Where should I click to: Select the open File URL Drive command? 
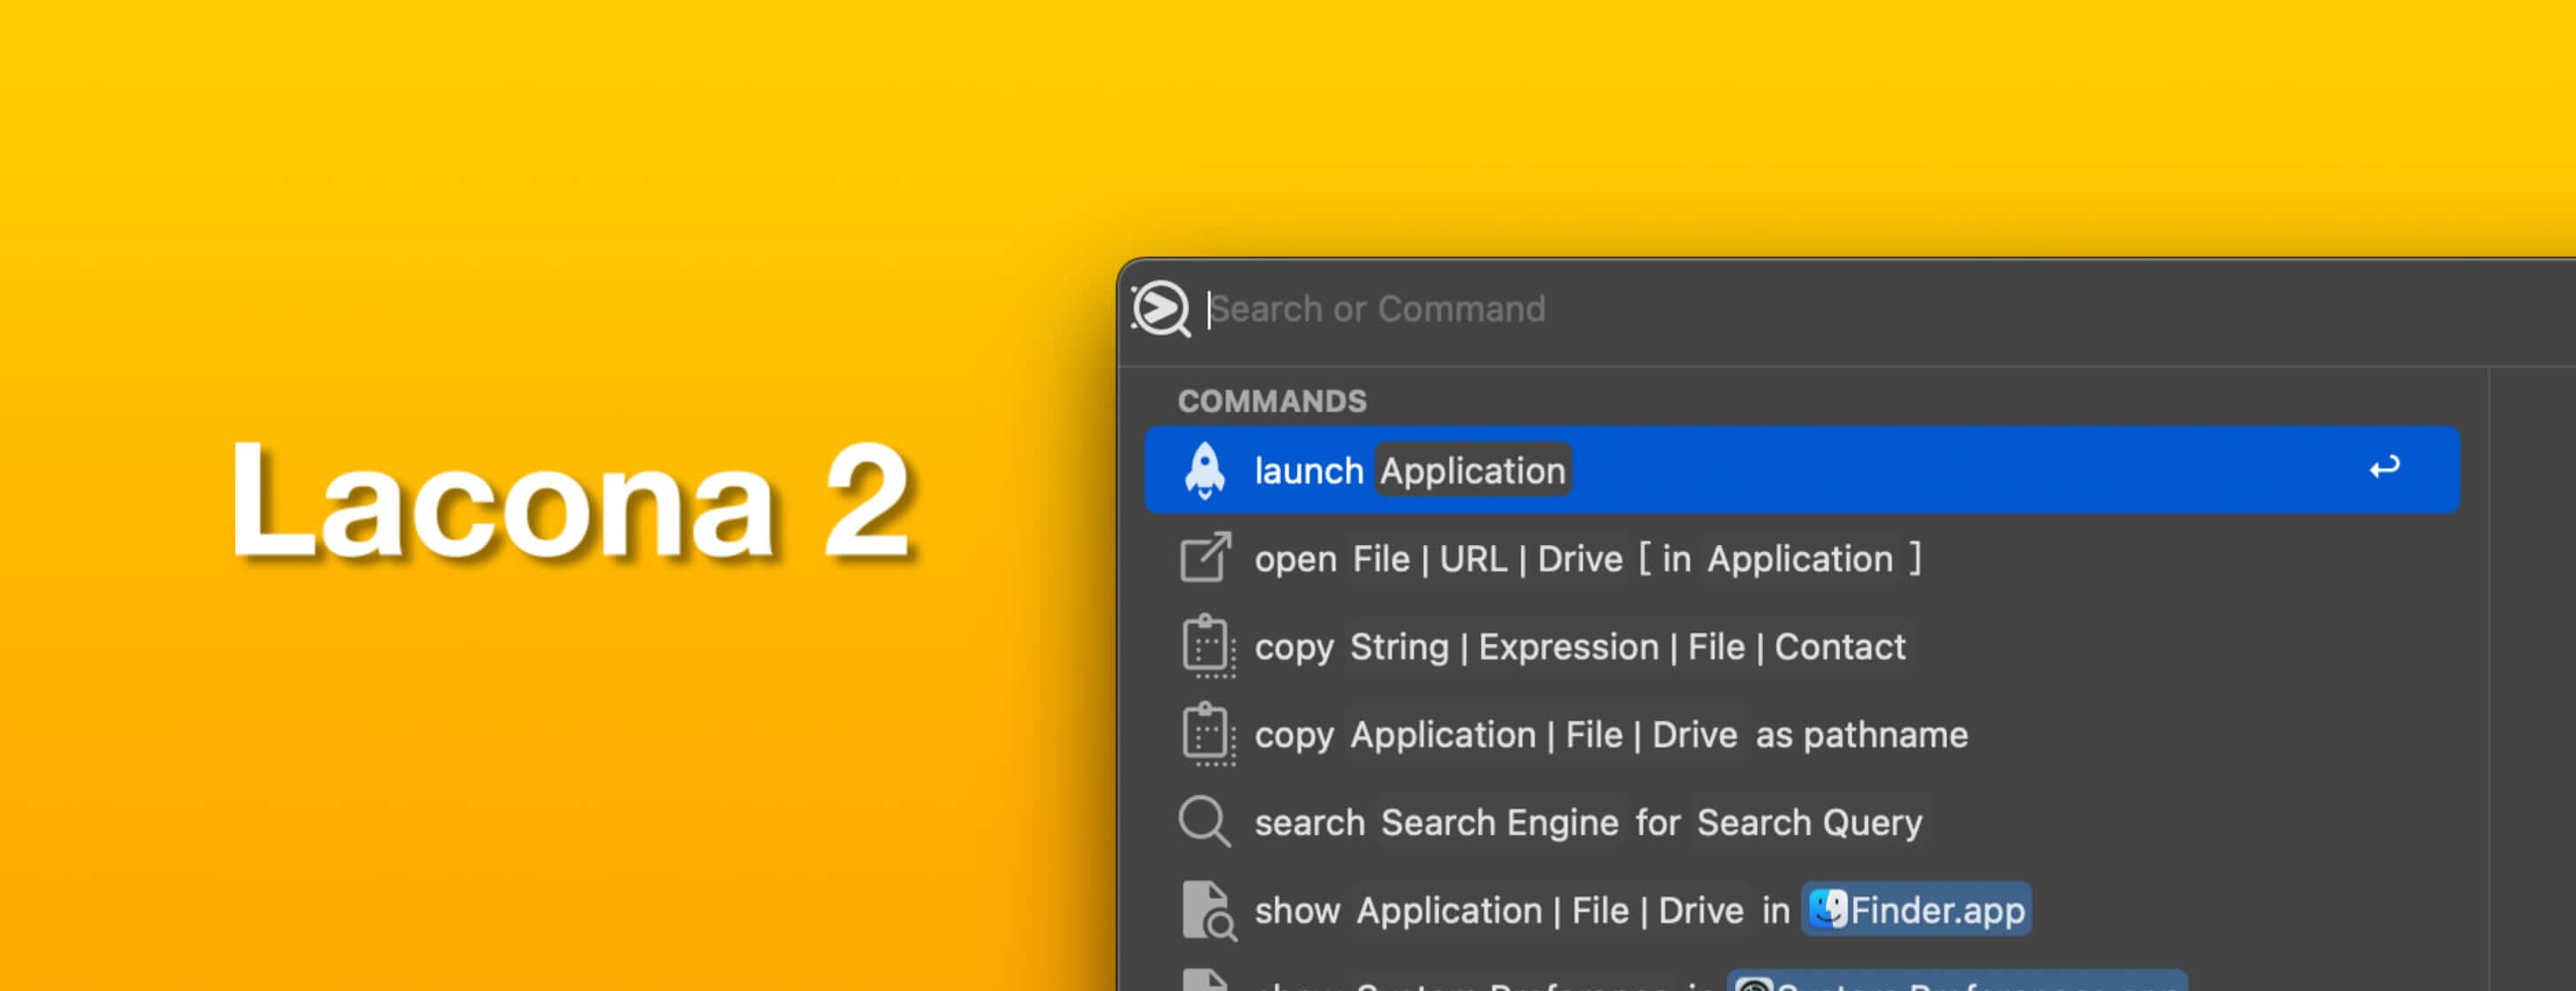(1801, 558)
